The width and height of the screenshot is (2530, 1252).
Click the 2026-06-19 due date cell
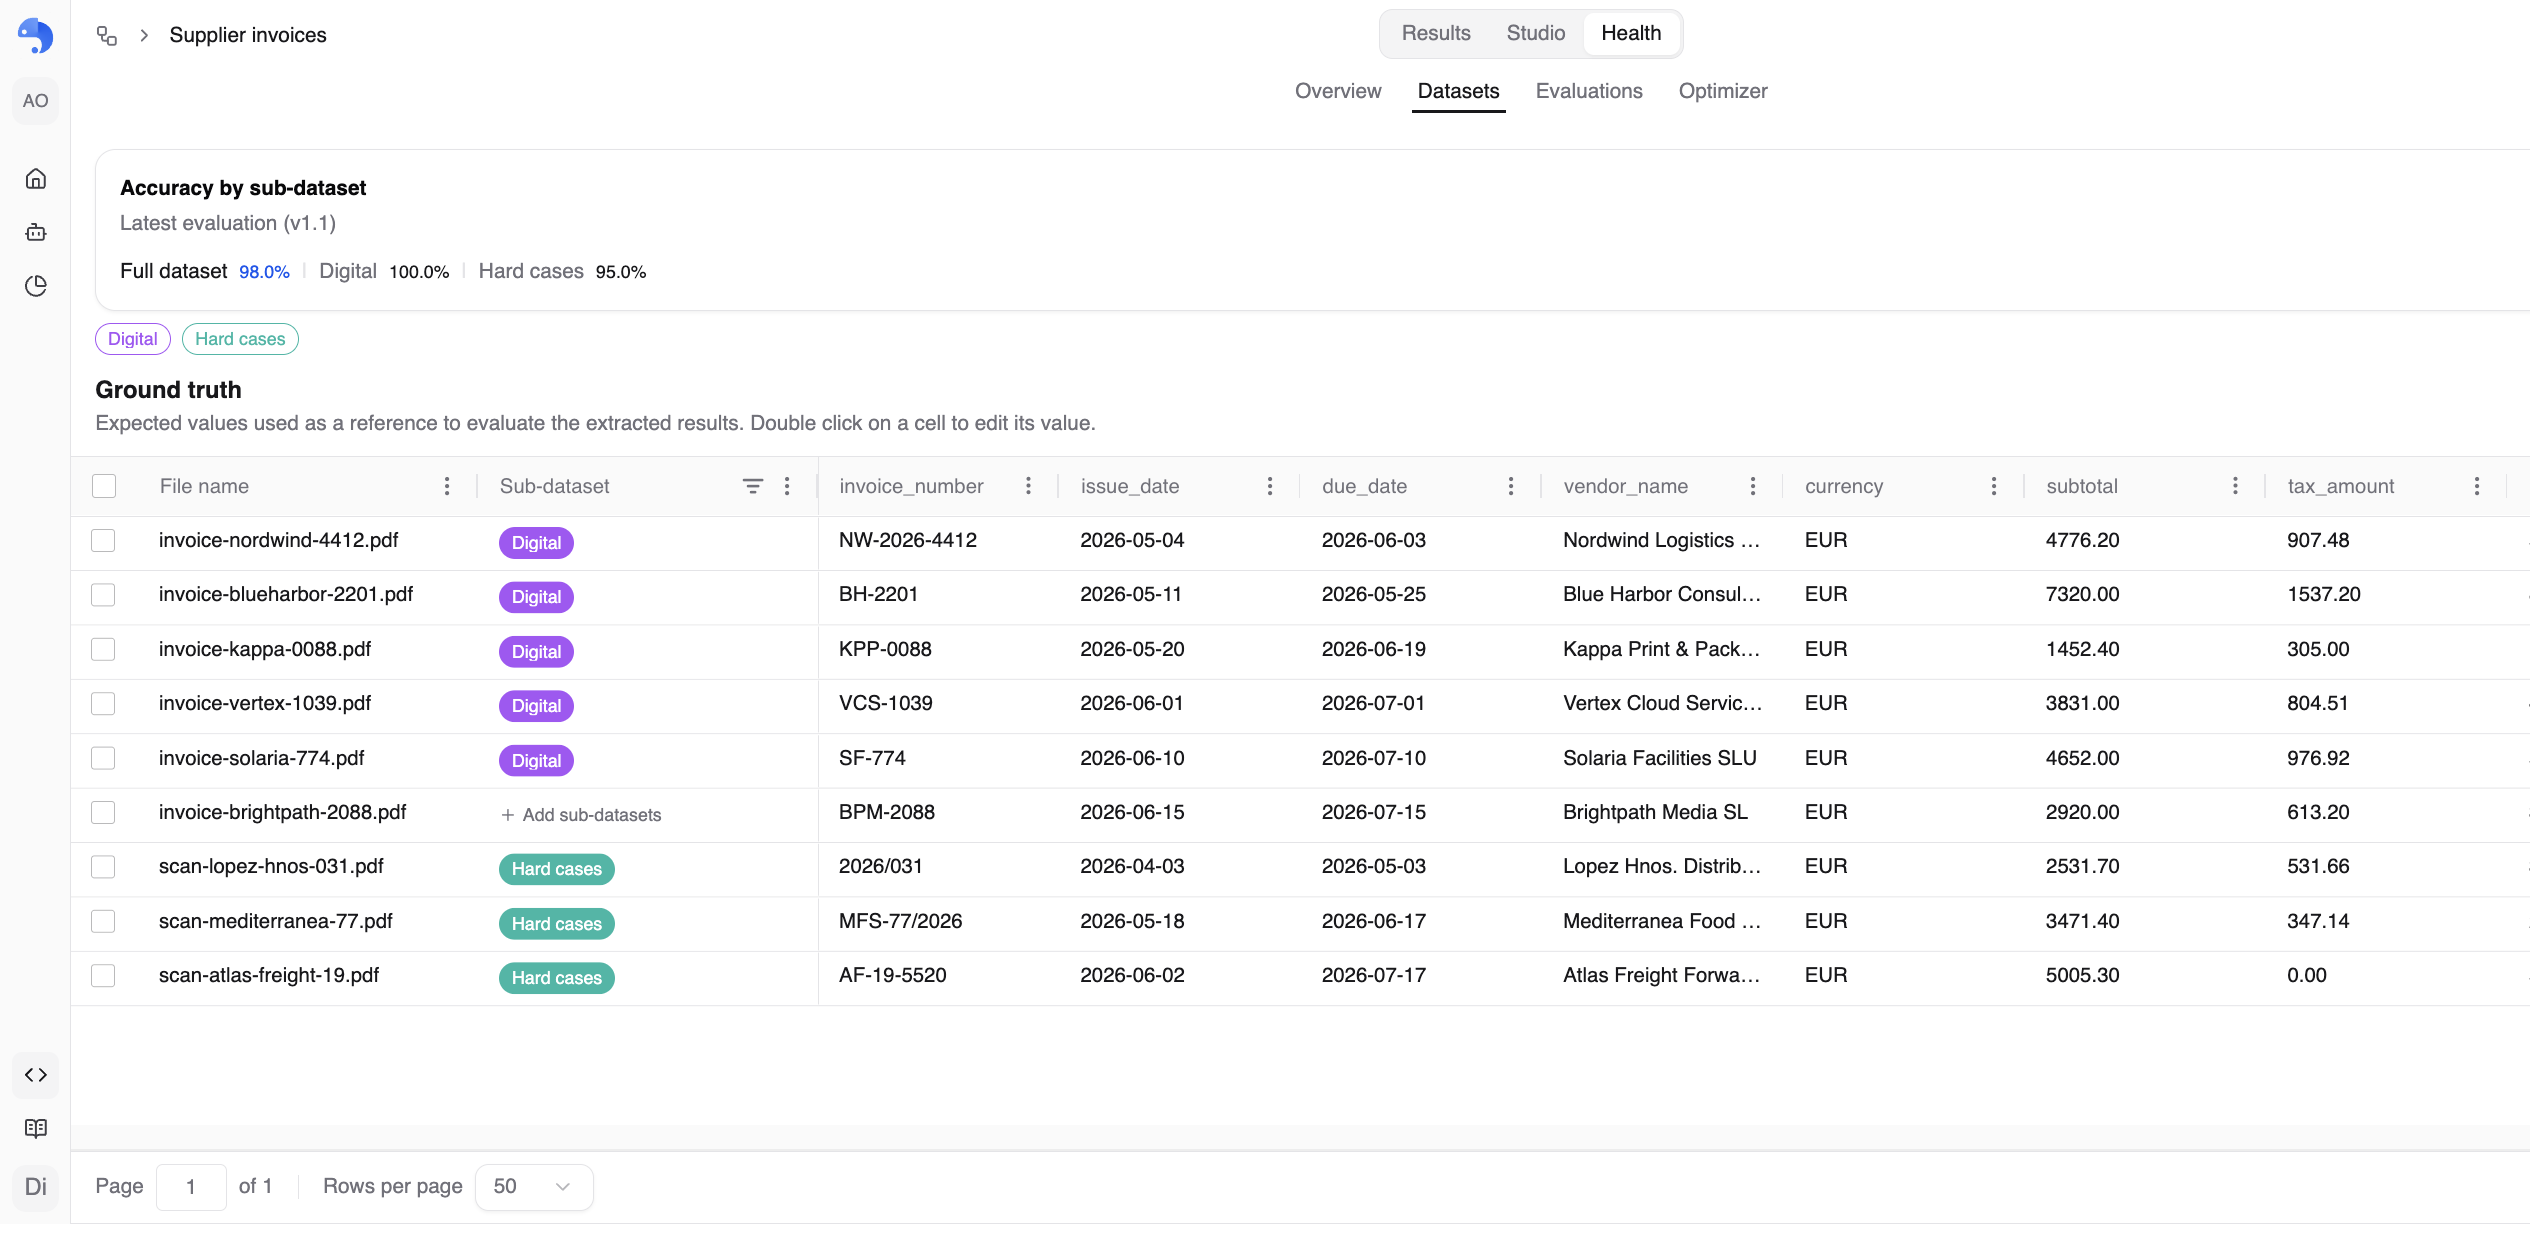[x=1374, y=650]
